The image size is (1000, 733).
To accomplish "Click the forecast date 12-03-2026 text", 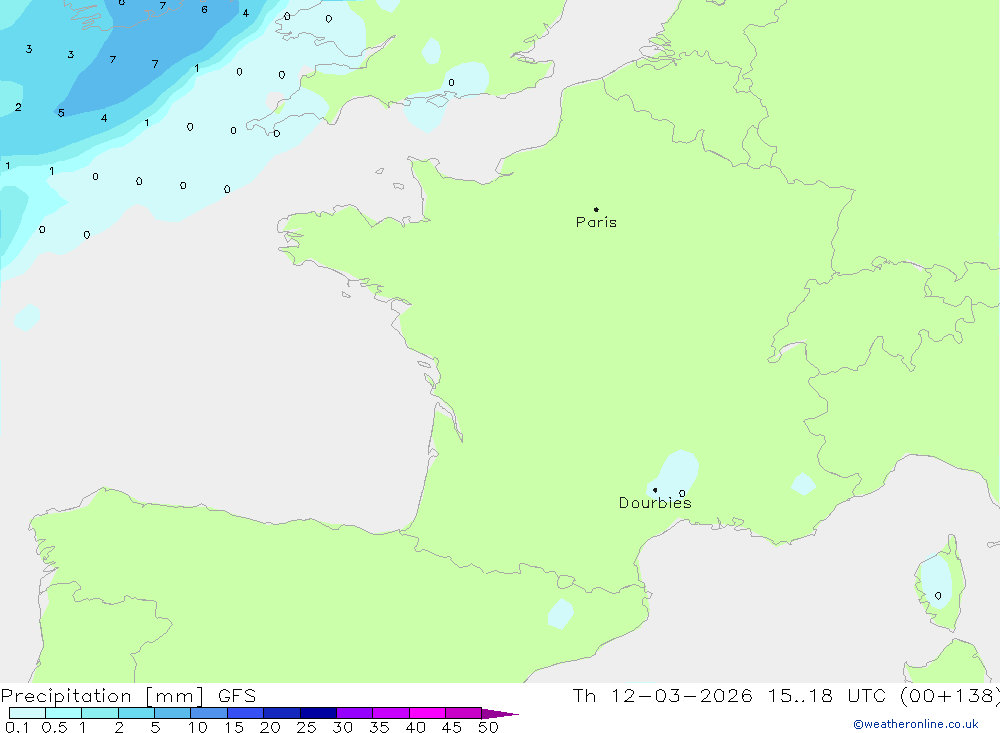I will (x=681, y=695).
